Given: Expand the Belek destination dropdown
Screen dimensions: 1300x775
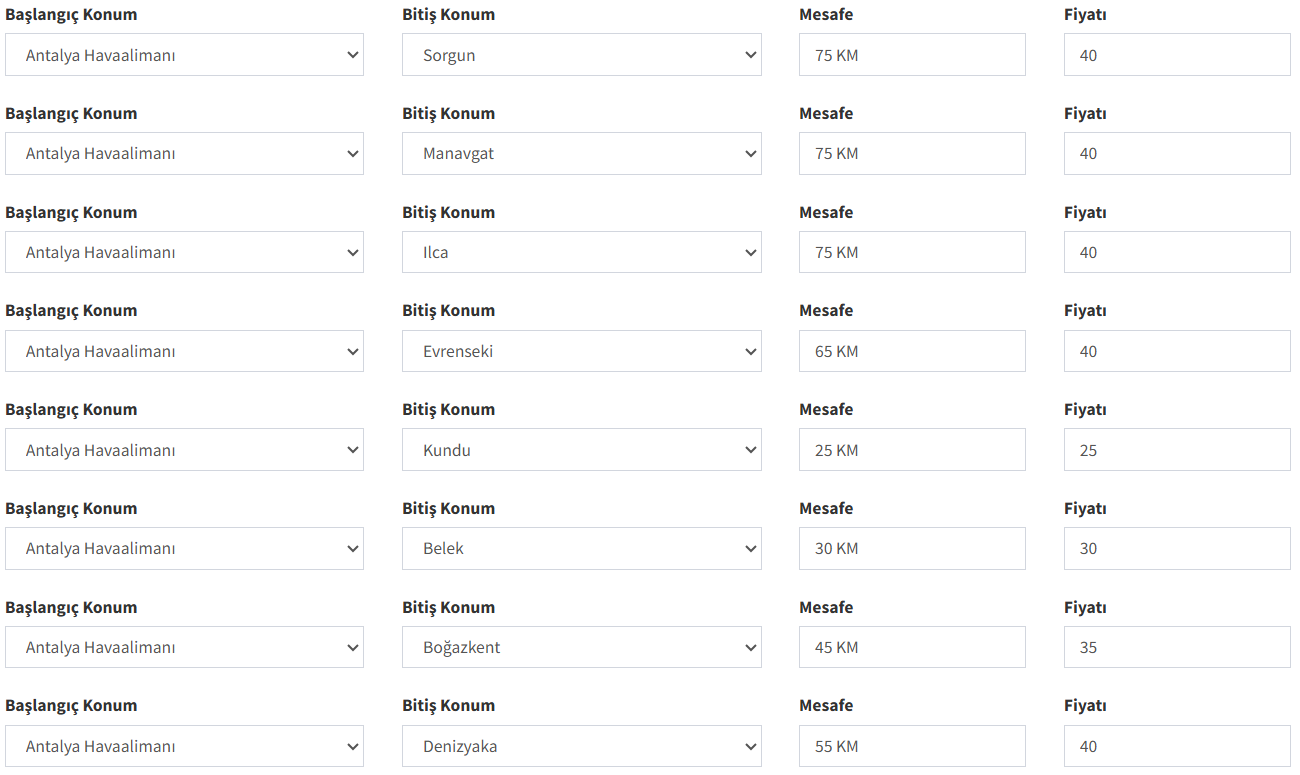Looking at the screenshot, I should [x=581, y=548].
